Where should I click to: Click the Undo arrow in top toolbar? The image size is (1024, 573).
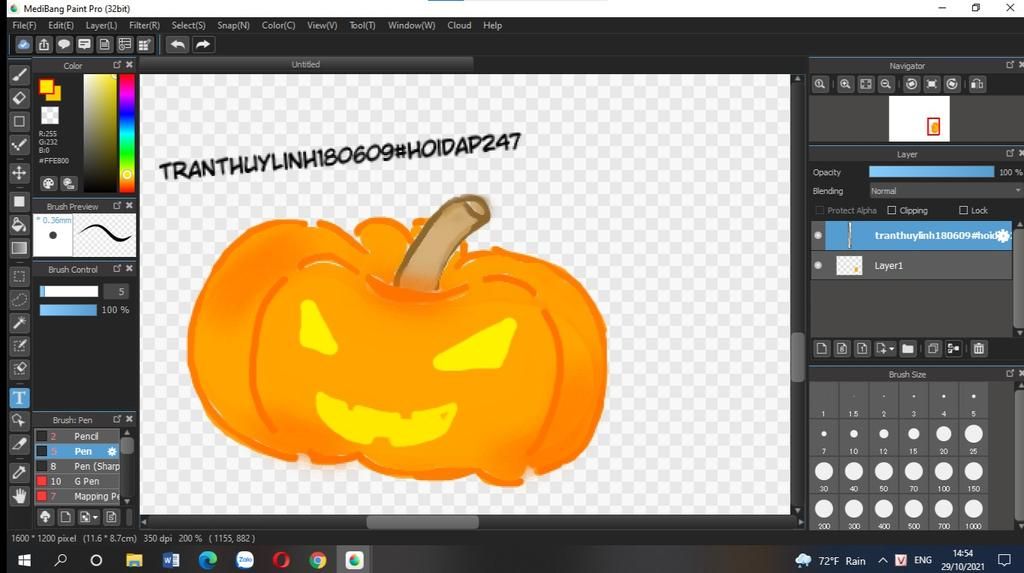[x=177, y=44]
